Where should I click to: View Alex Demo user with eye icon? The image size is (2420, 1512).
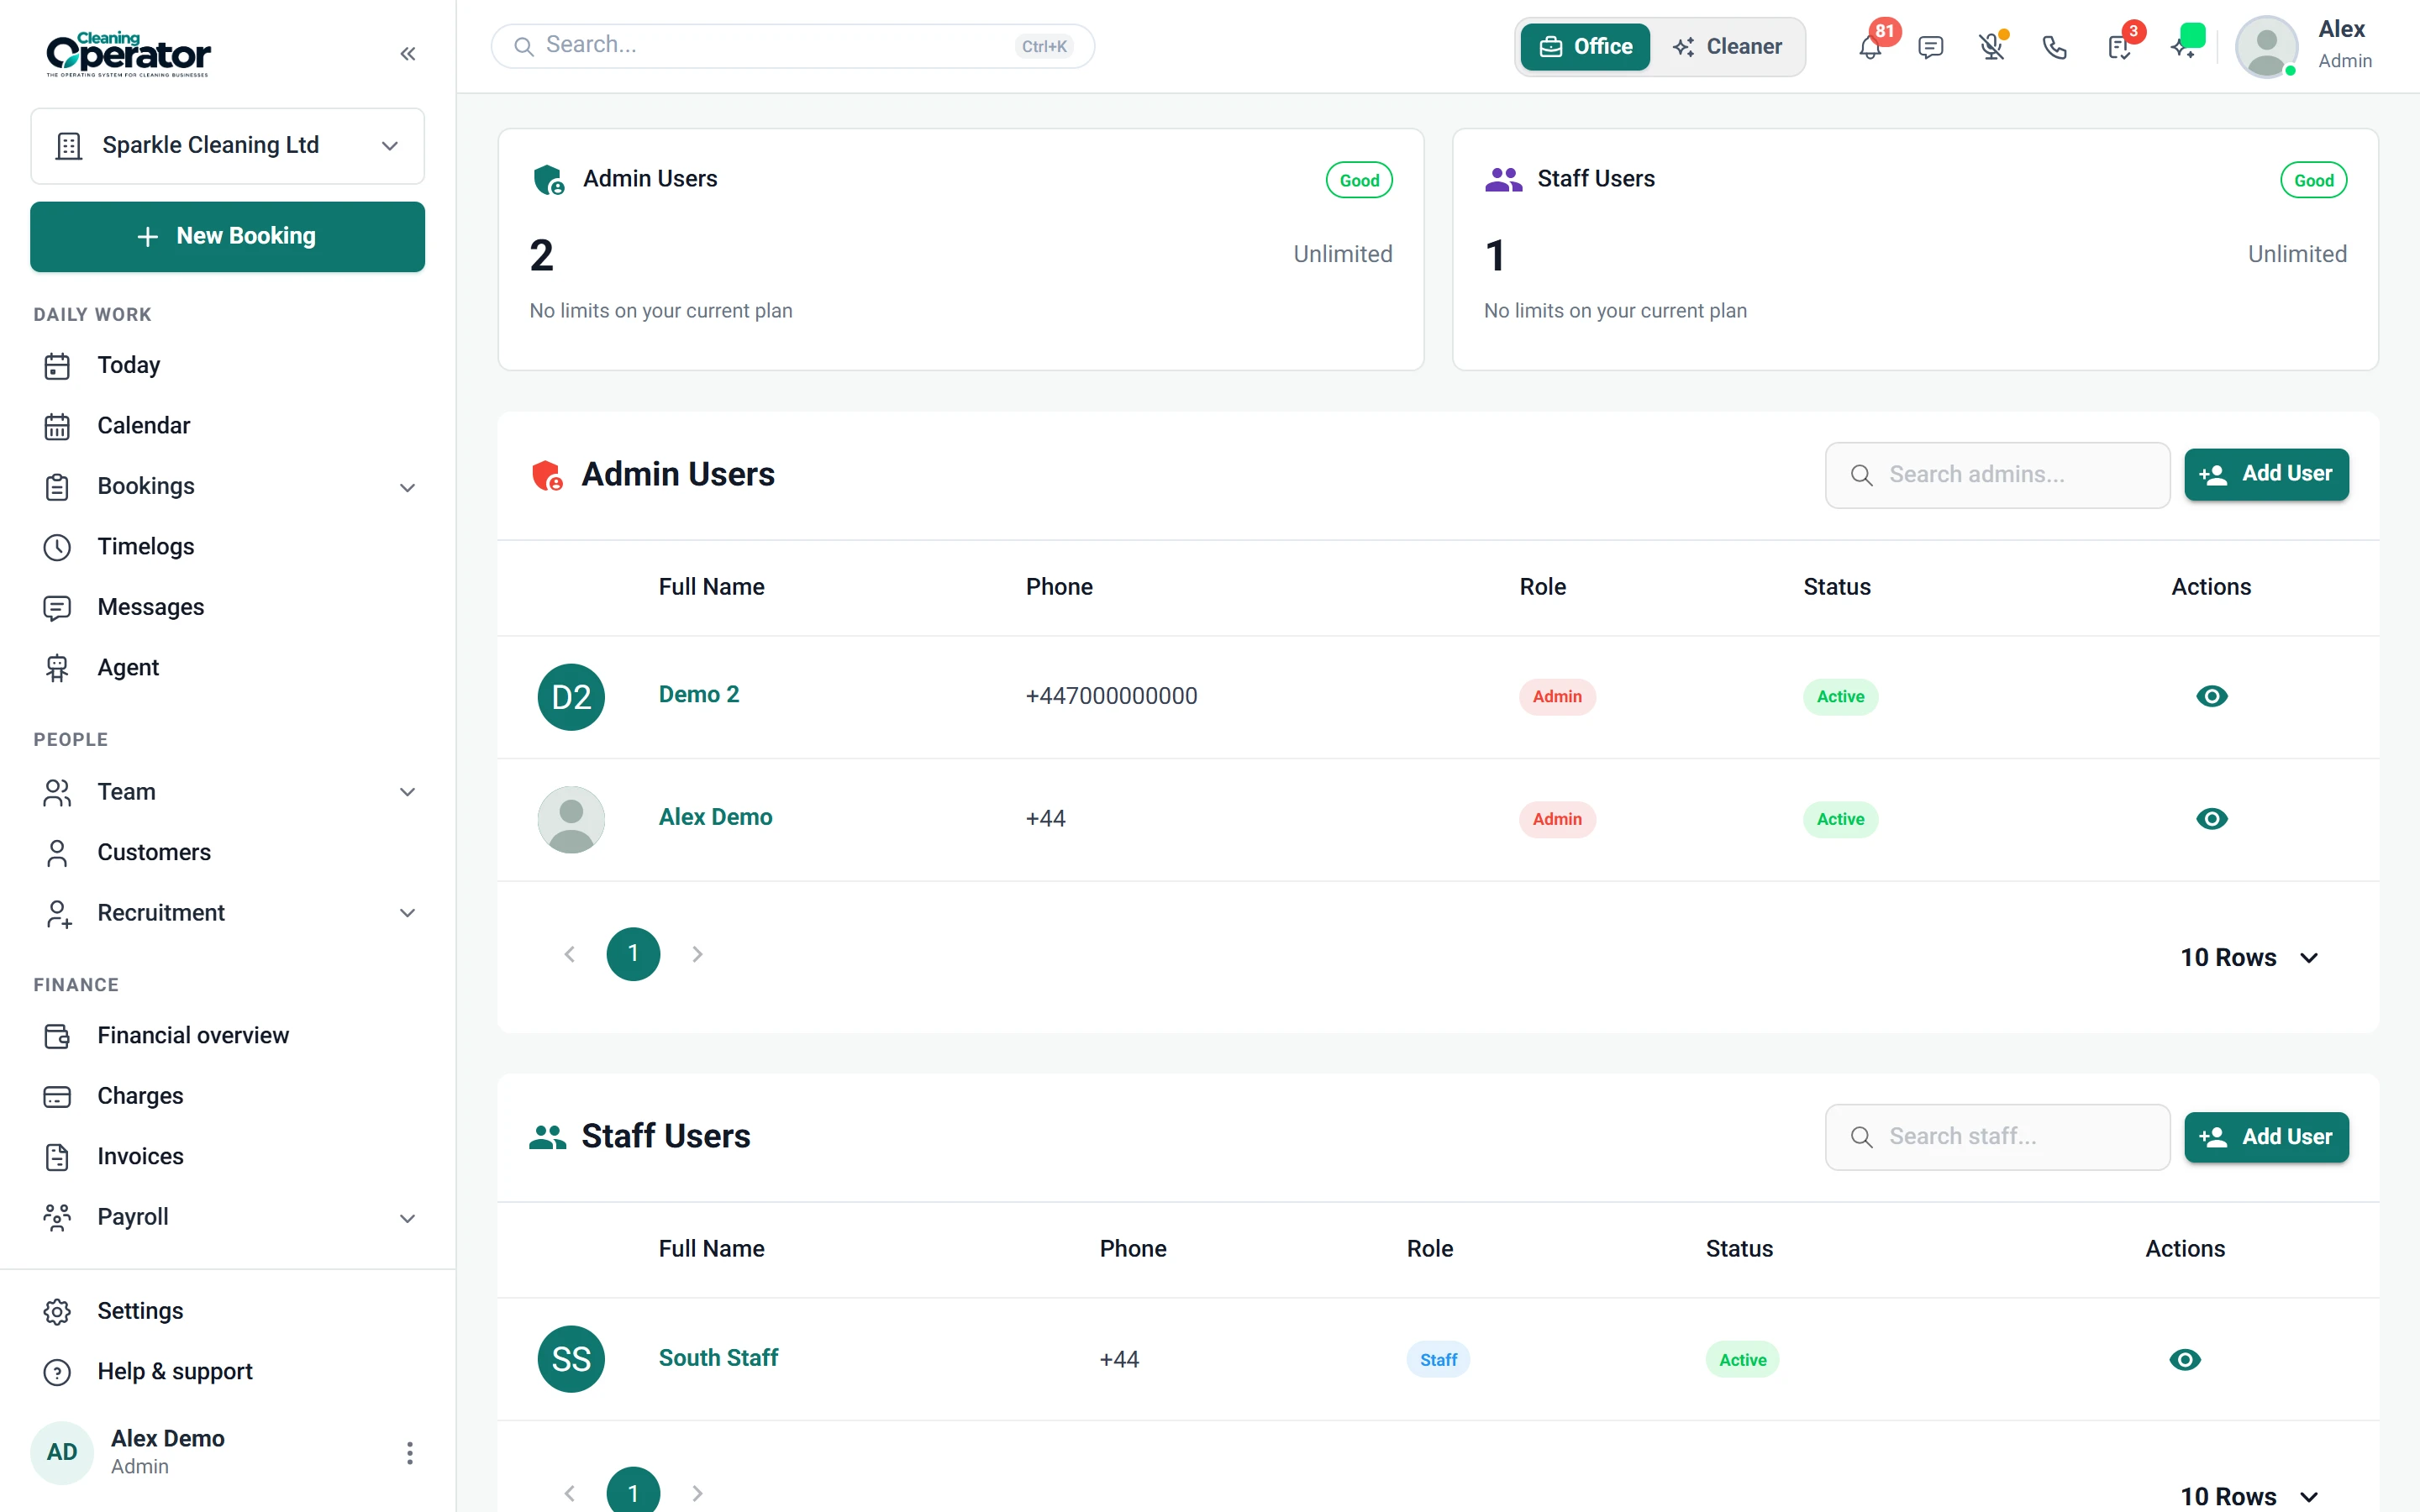pyautogui.click(x=2211, y=820)
